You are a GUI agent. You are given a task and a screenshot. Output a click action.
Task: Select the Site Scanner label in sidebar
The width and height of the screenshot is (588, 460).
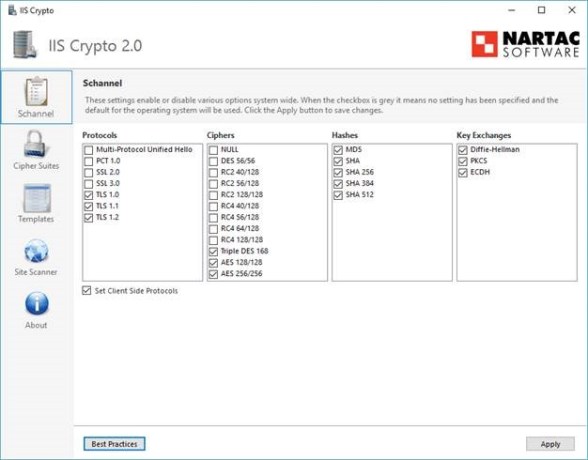36,272
